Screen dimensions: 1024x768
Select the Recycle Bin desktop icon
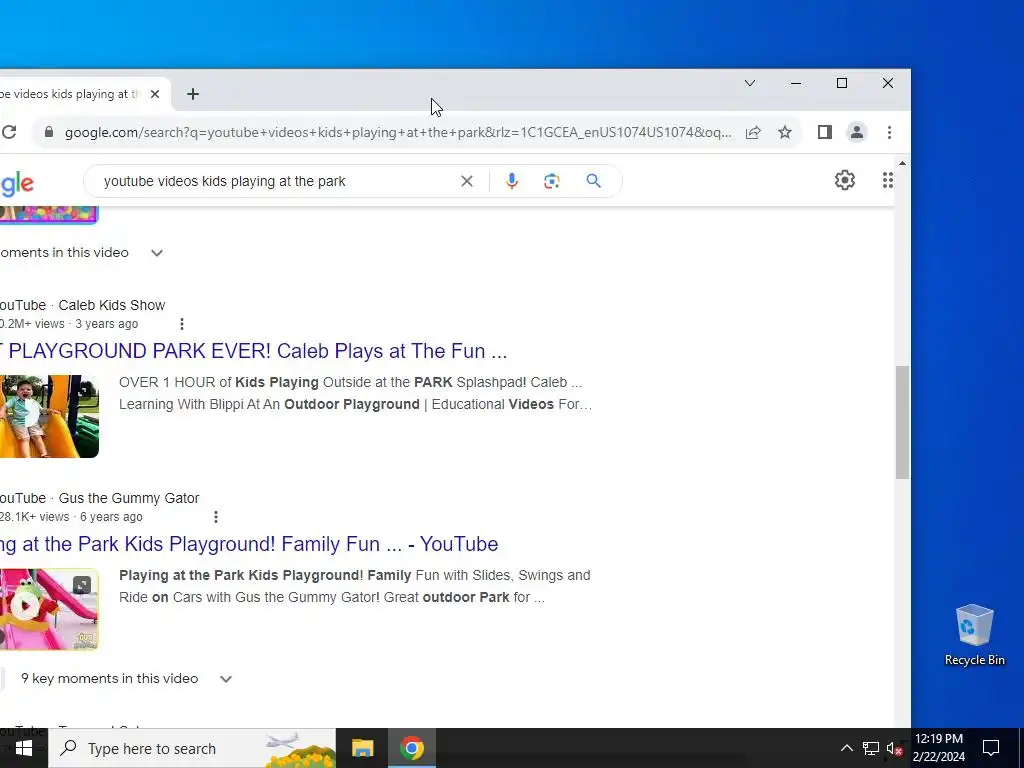974,635
